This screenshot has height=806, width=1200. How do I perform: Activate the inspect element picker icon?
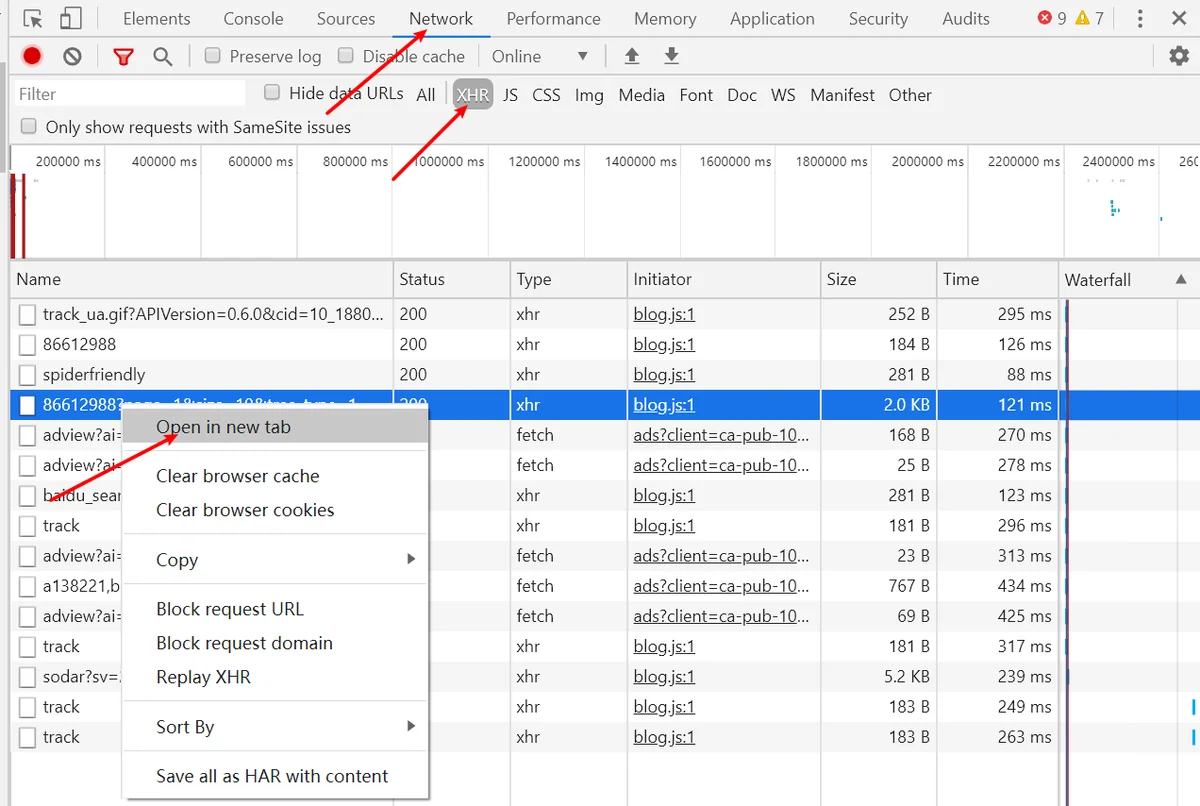coord(33,19)
